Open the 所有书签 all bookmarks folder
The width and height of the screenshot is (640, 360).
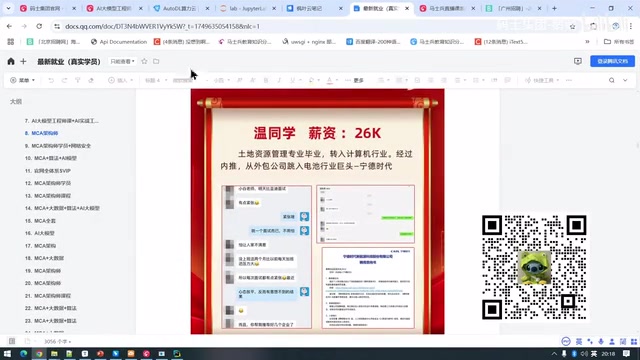tap(619, 42)
